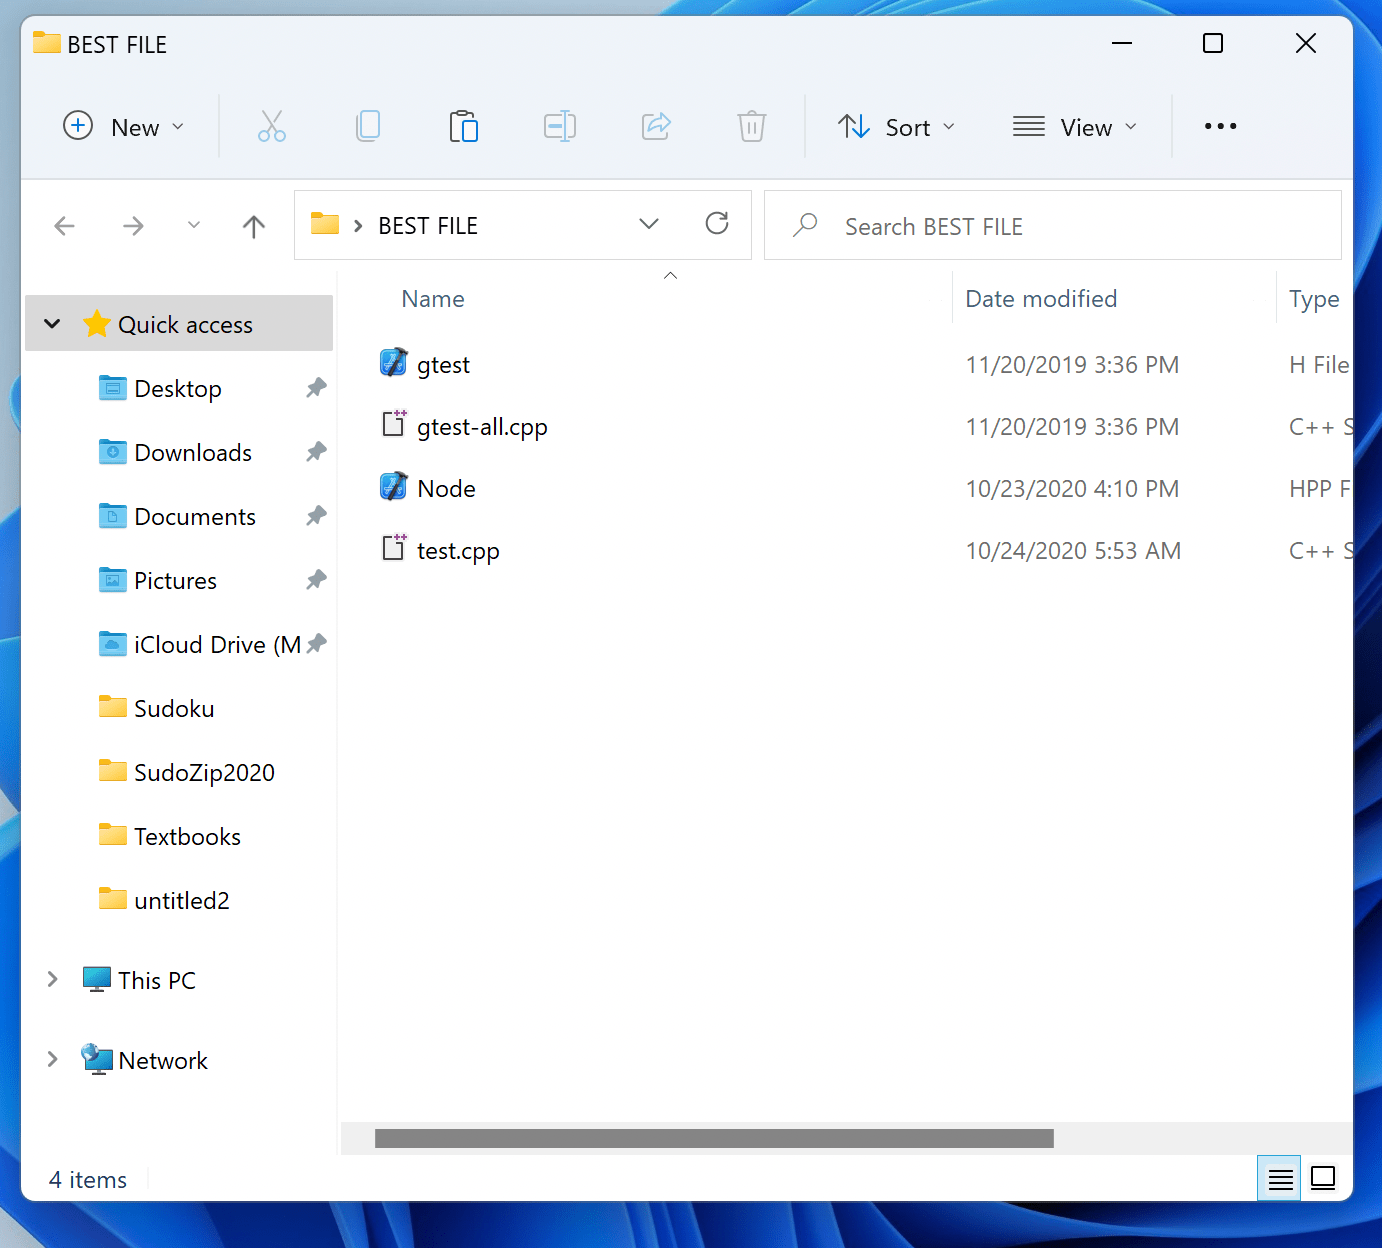1382x1248 pixels.
Task: Open the See more menu
Action: click(1220, 126)
